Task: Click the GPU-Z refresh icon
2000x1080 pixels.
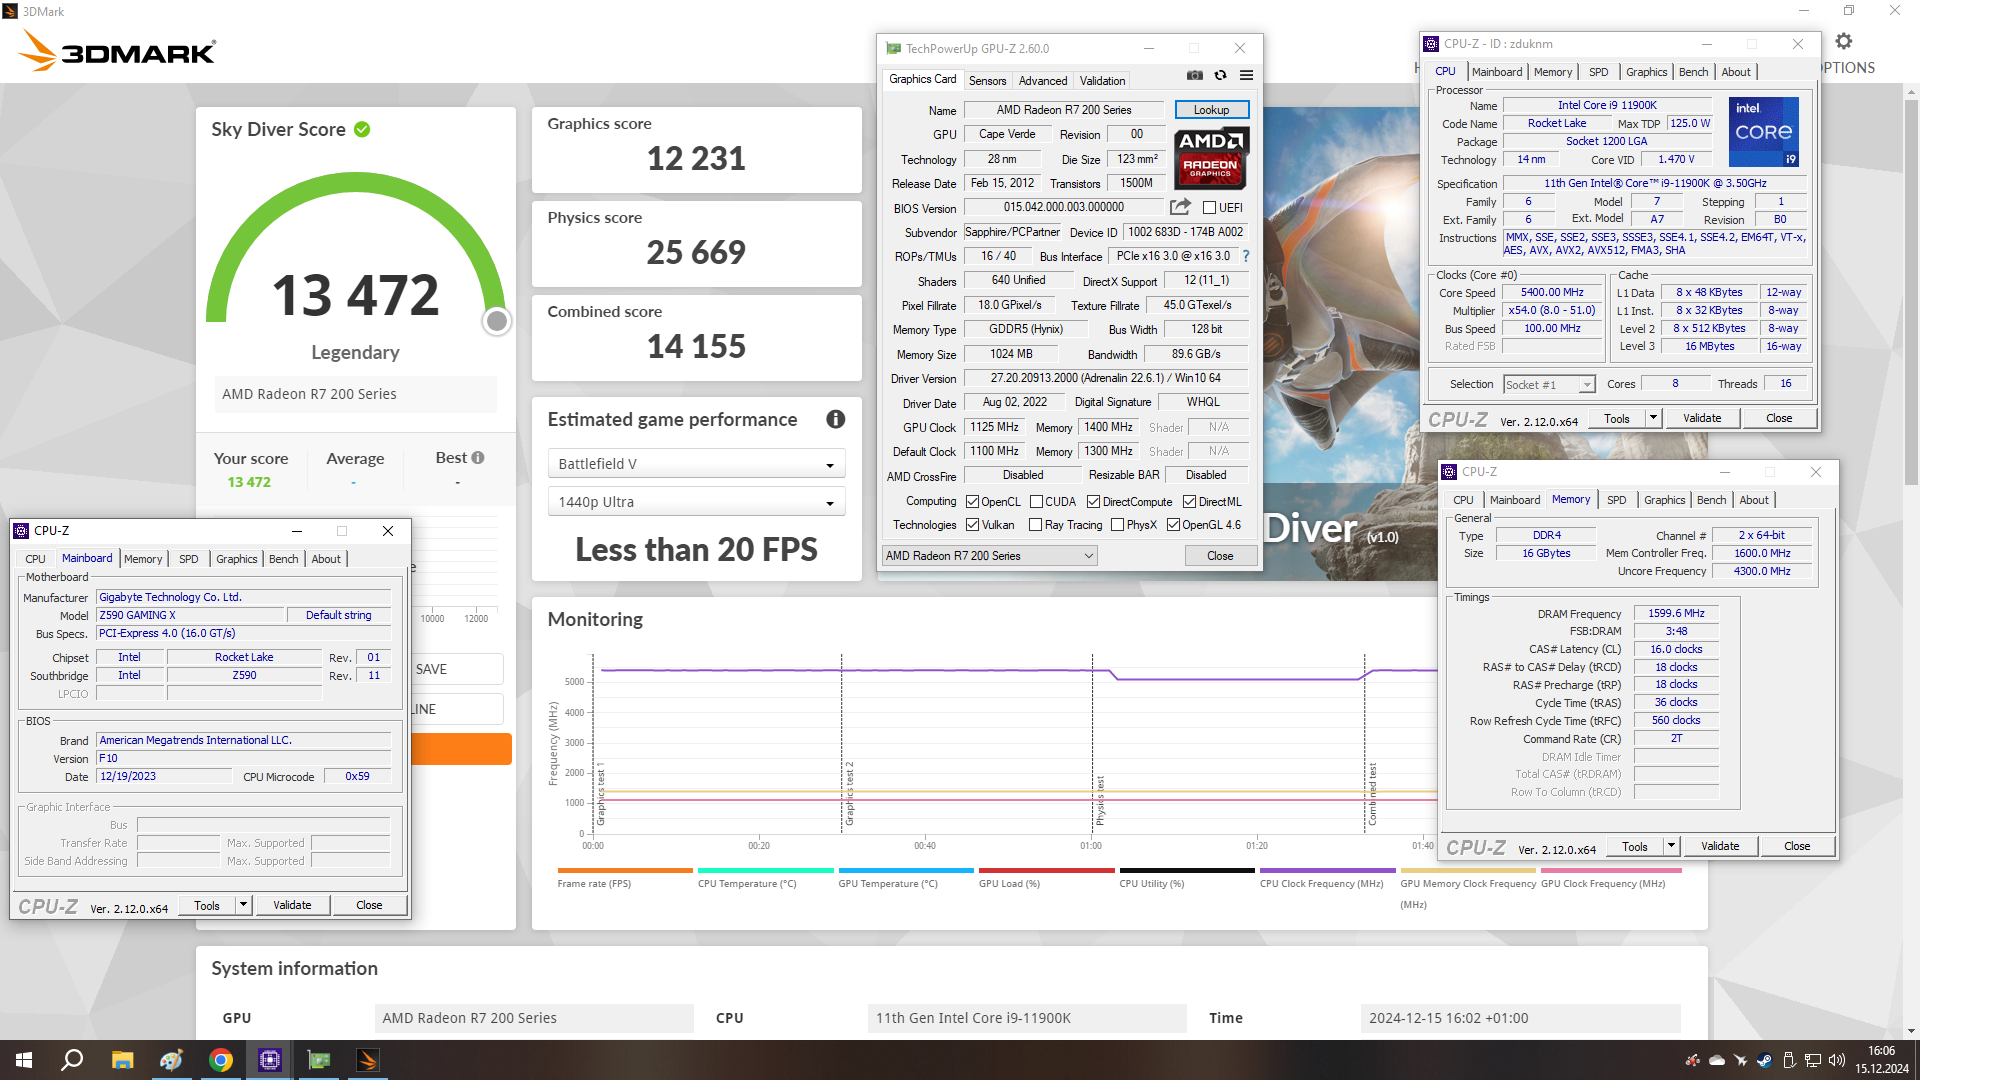Action: pyautogui.click(x=1220, y=75)
